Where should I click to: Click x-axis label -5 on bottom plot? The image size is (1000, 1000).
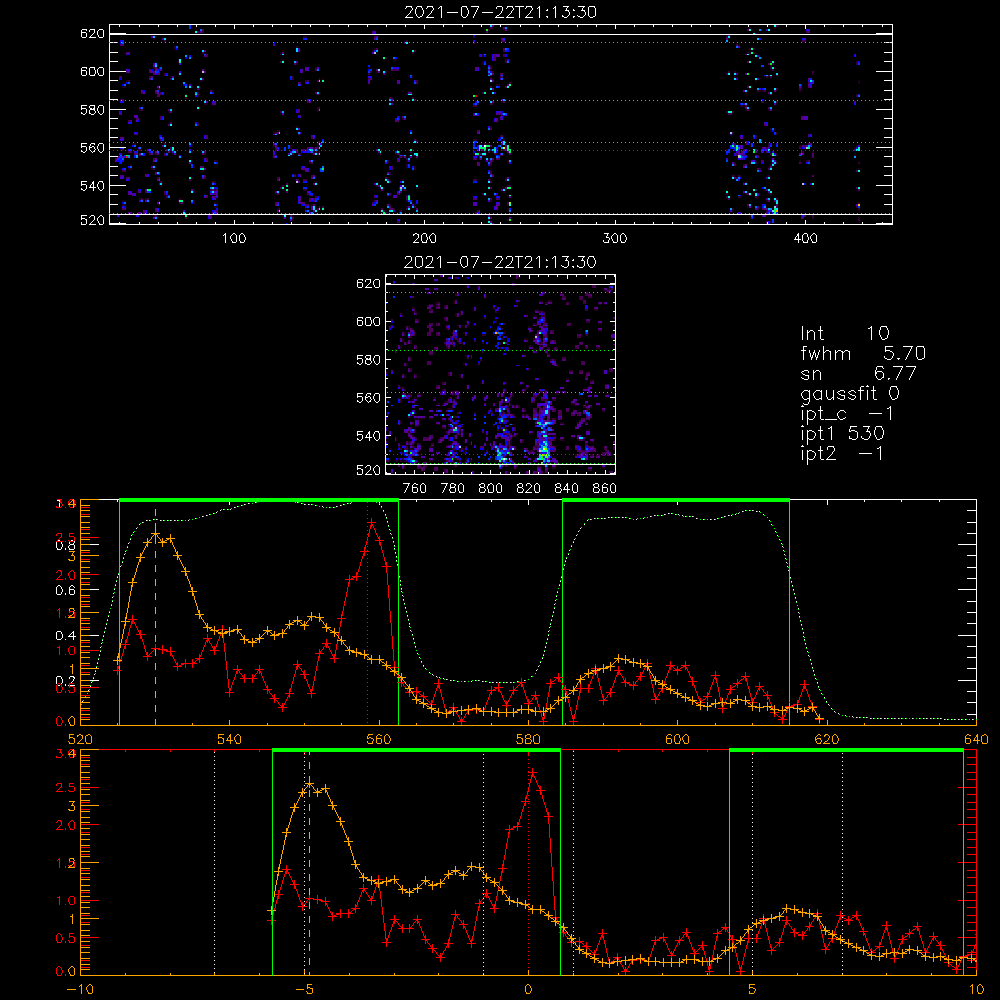pos(305,990)
